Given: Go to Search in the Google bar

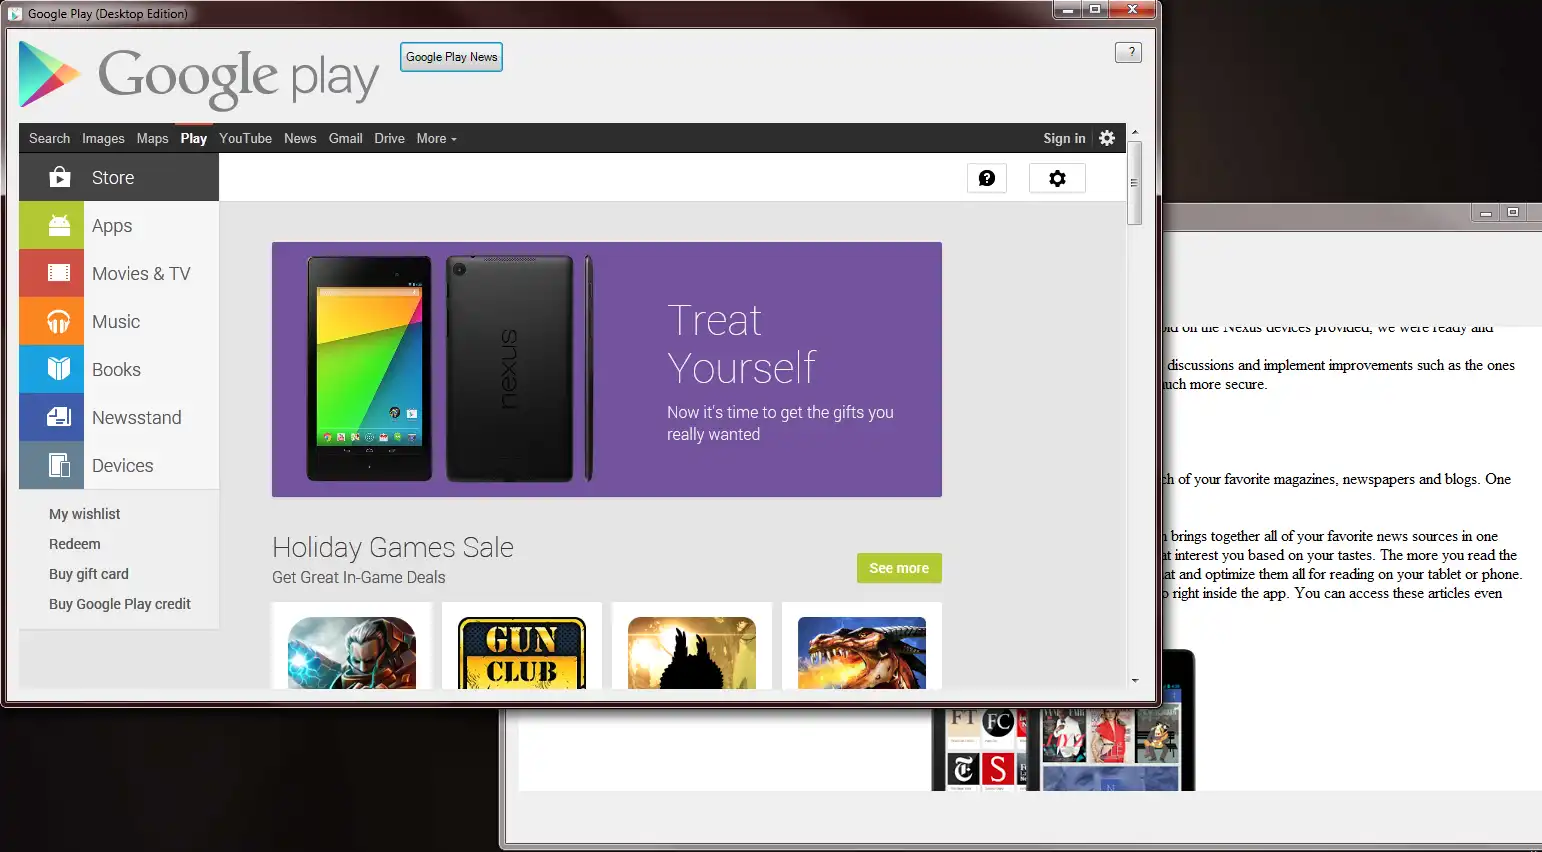Looking at the screenshot, I should click(49, 138).
